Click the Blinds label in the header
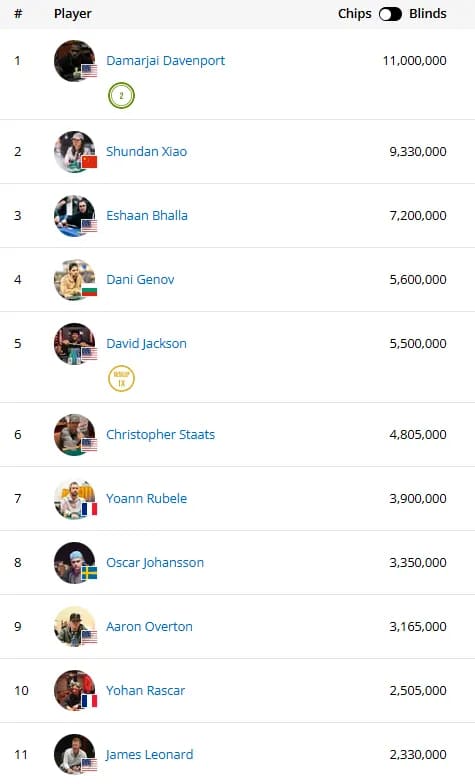The image size is (475, 784). [x=428, y=14]
